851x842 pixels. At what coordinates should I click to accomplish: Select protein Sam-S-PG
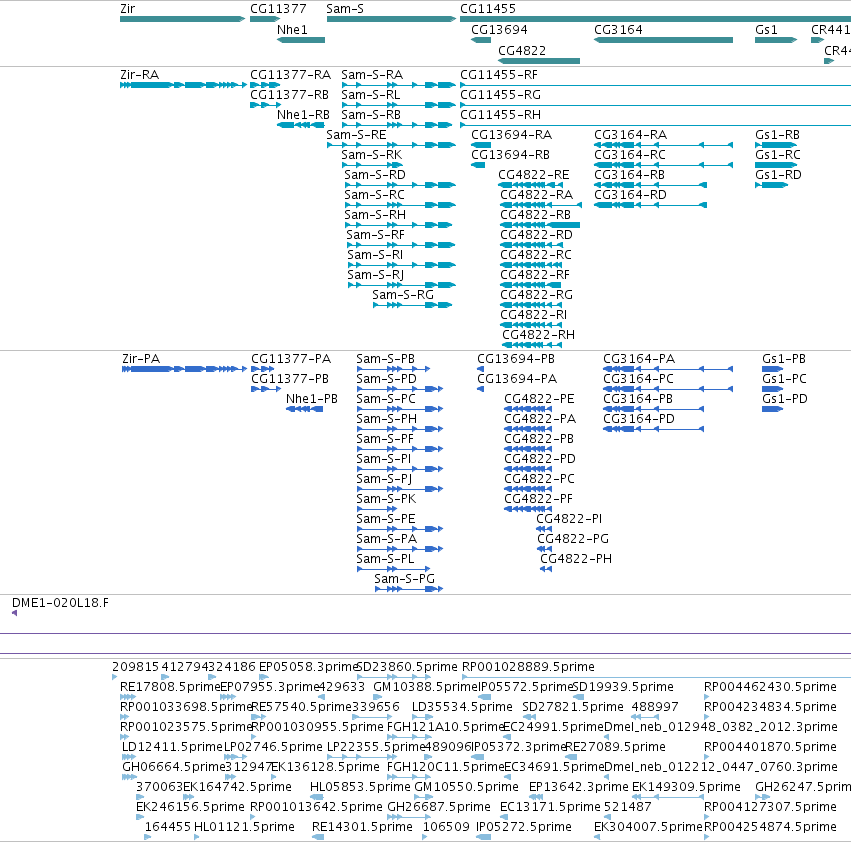point(409,589)
